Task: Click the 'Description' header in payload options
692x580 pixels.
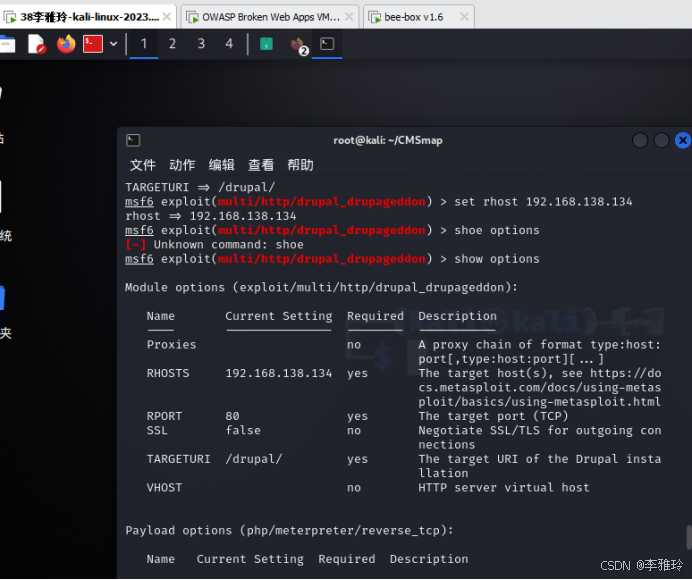Action: pos(429,559)
